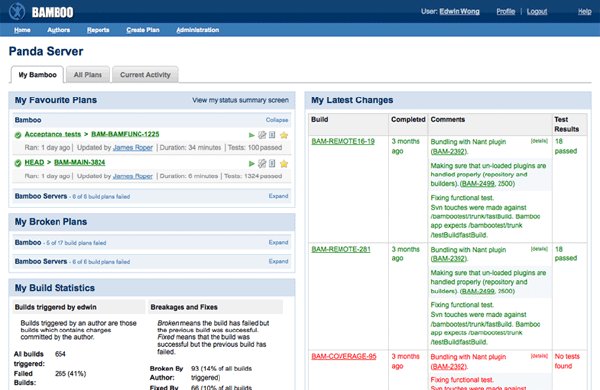View my status summary screen
600x390 pixels.
tap(240, 100)
